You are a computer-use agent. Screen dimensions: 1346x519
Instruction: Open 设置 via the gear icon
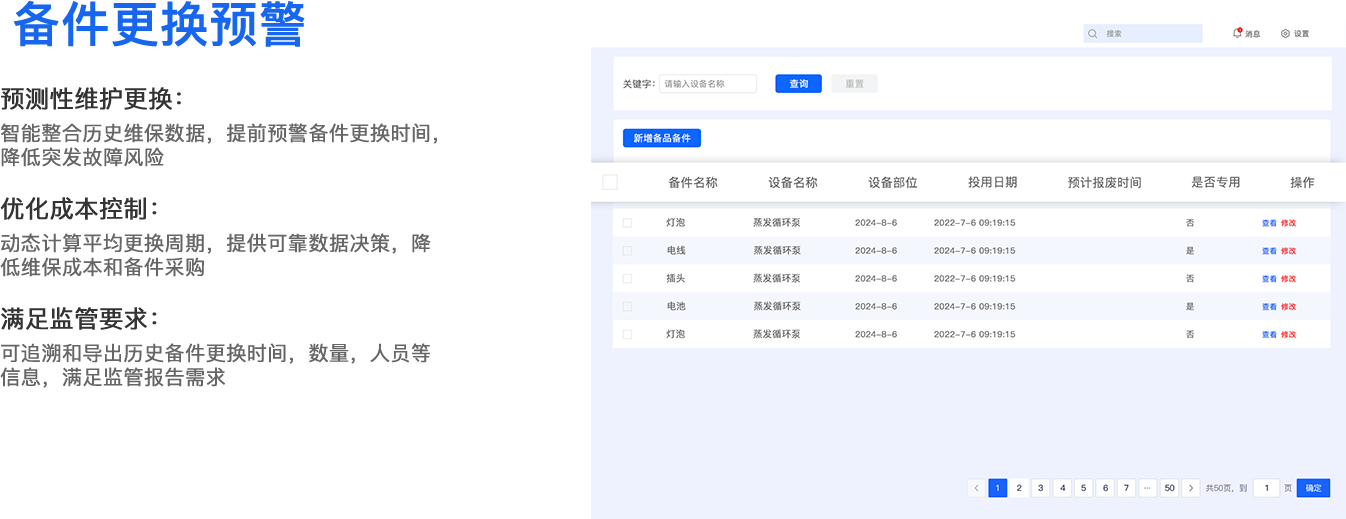[1286, 34]
